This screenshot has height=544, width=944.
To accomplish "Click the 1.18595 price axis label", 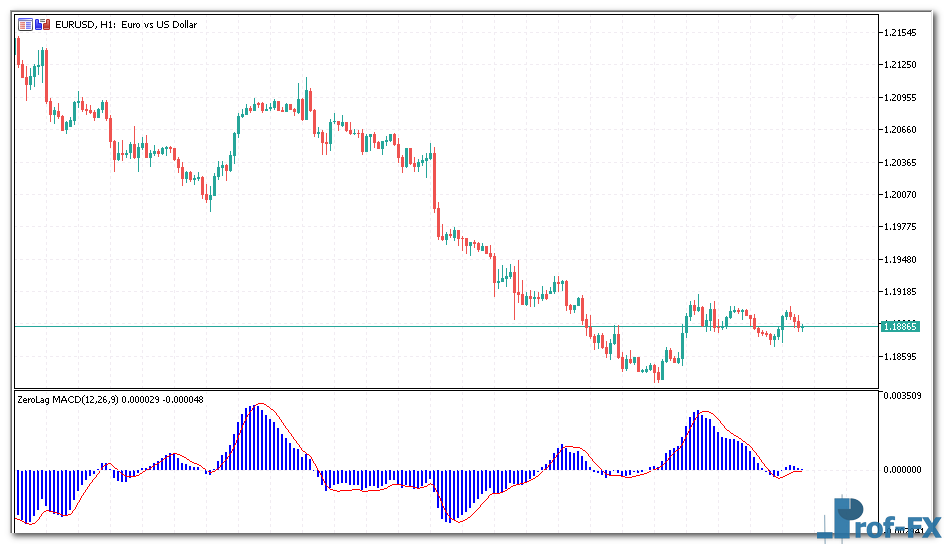I will point(901,356).
